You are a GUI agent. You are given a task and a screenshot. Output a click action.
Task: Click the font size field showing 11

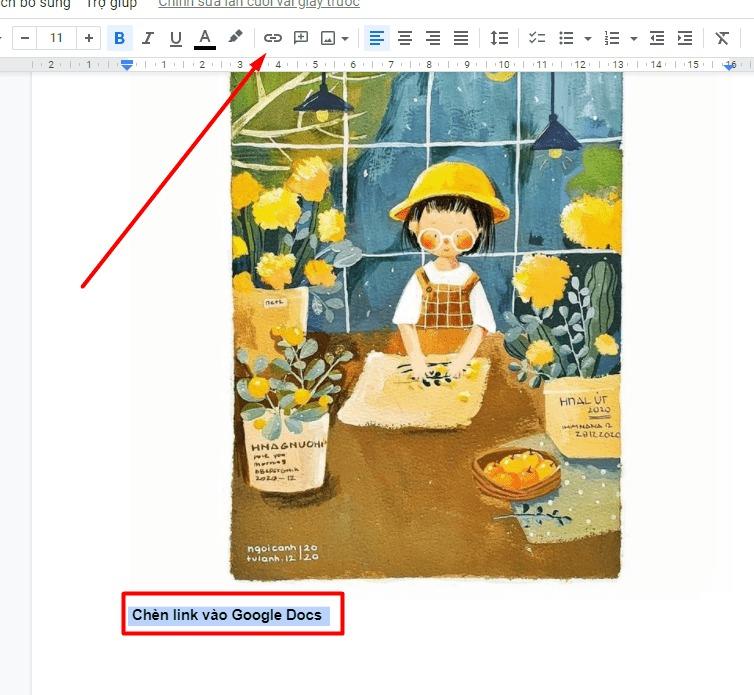(x=56, y=38)
